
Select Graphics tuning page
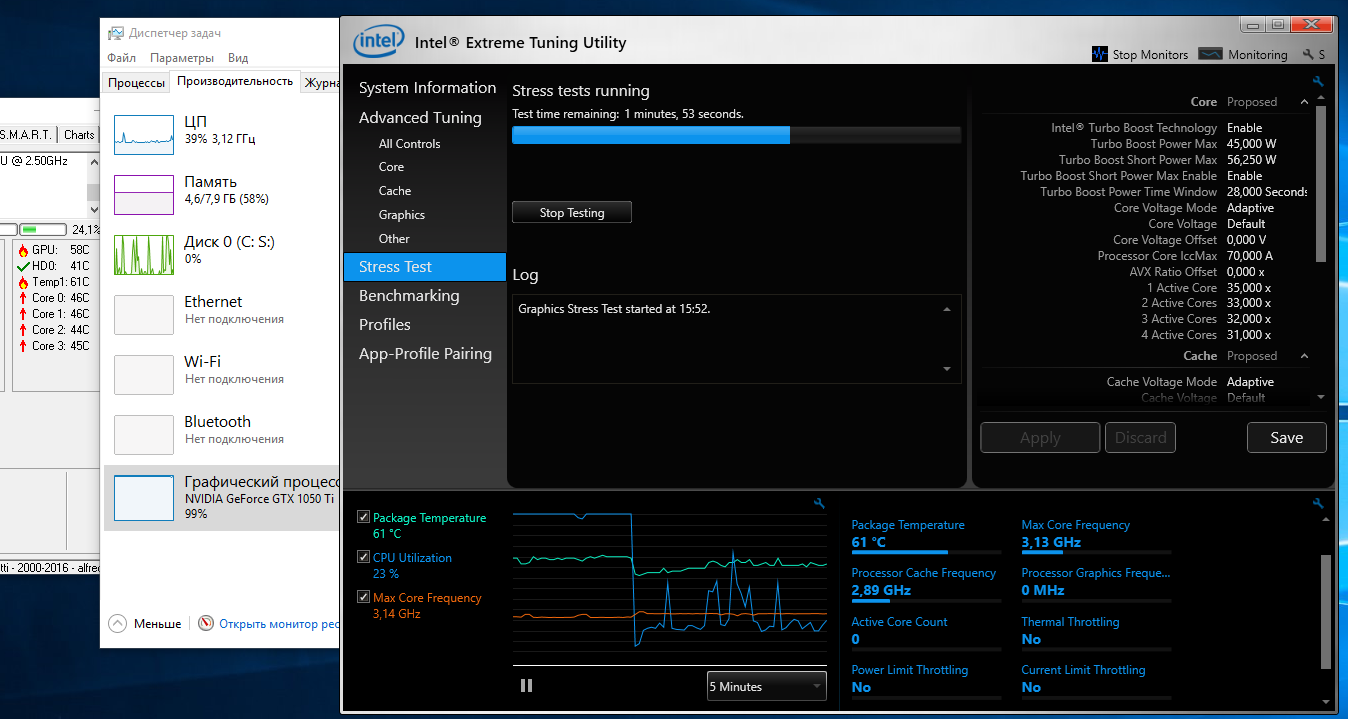tap(401, 215)
